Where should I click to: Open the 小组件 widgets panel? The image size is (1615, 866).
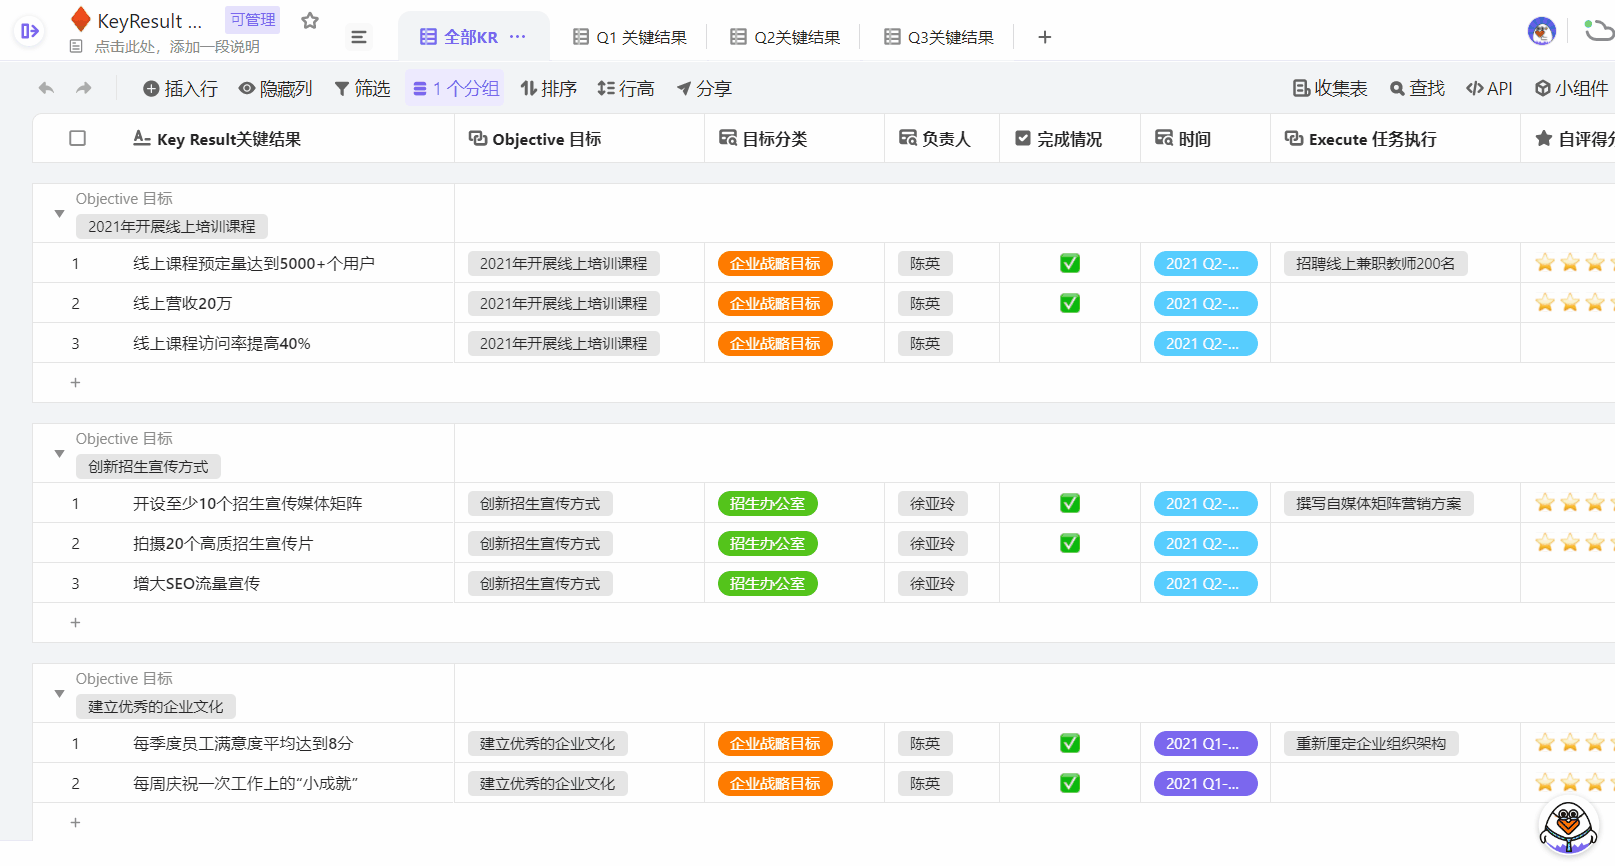(x=1571, y=89)
